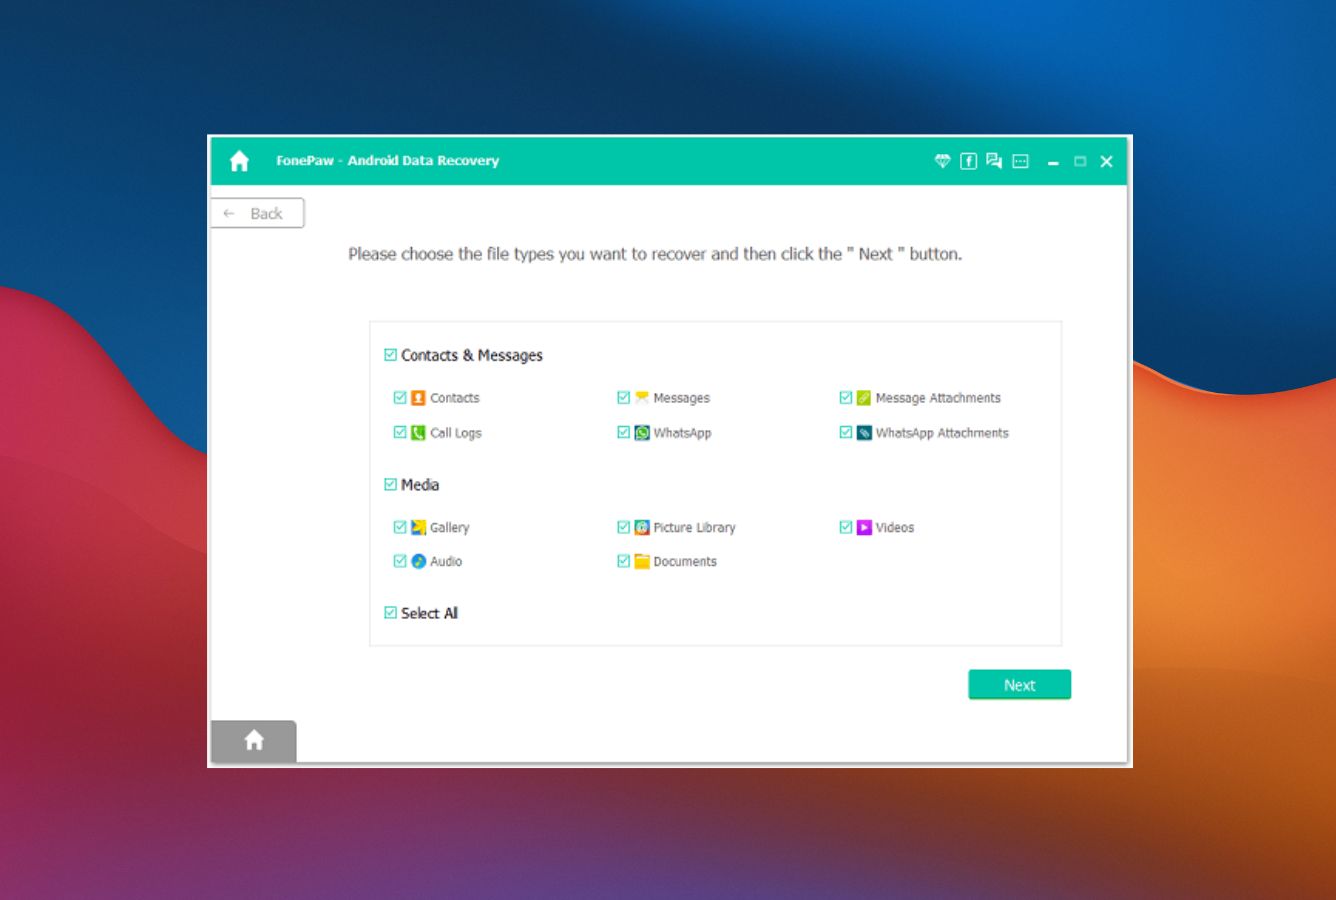The width and height of the screenshot is (1336, 900).
Task: Click the 'WhatsApp Attachments' label text
Action: point(942,433)
